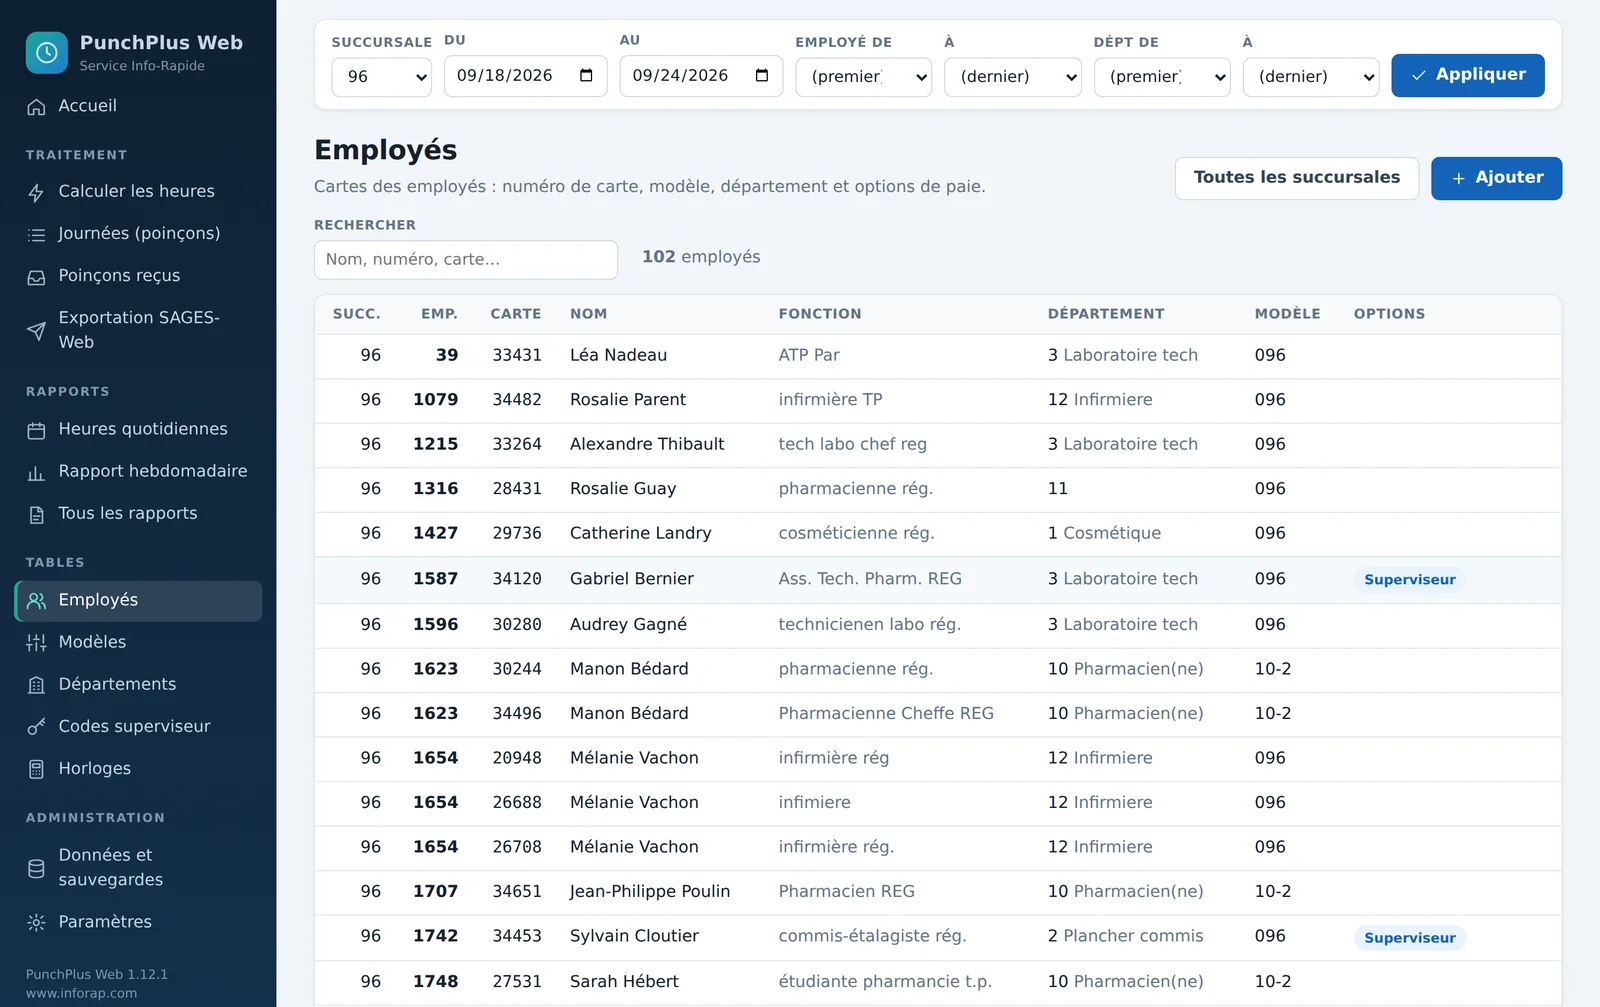The height and width of the screenshot is (1007, 1600).
Task: Click Superviseur badge for Sylvain Cloutier
Action: click(x=1410, y=938)
